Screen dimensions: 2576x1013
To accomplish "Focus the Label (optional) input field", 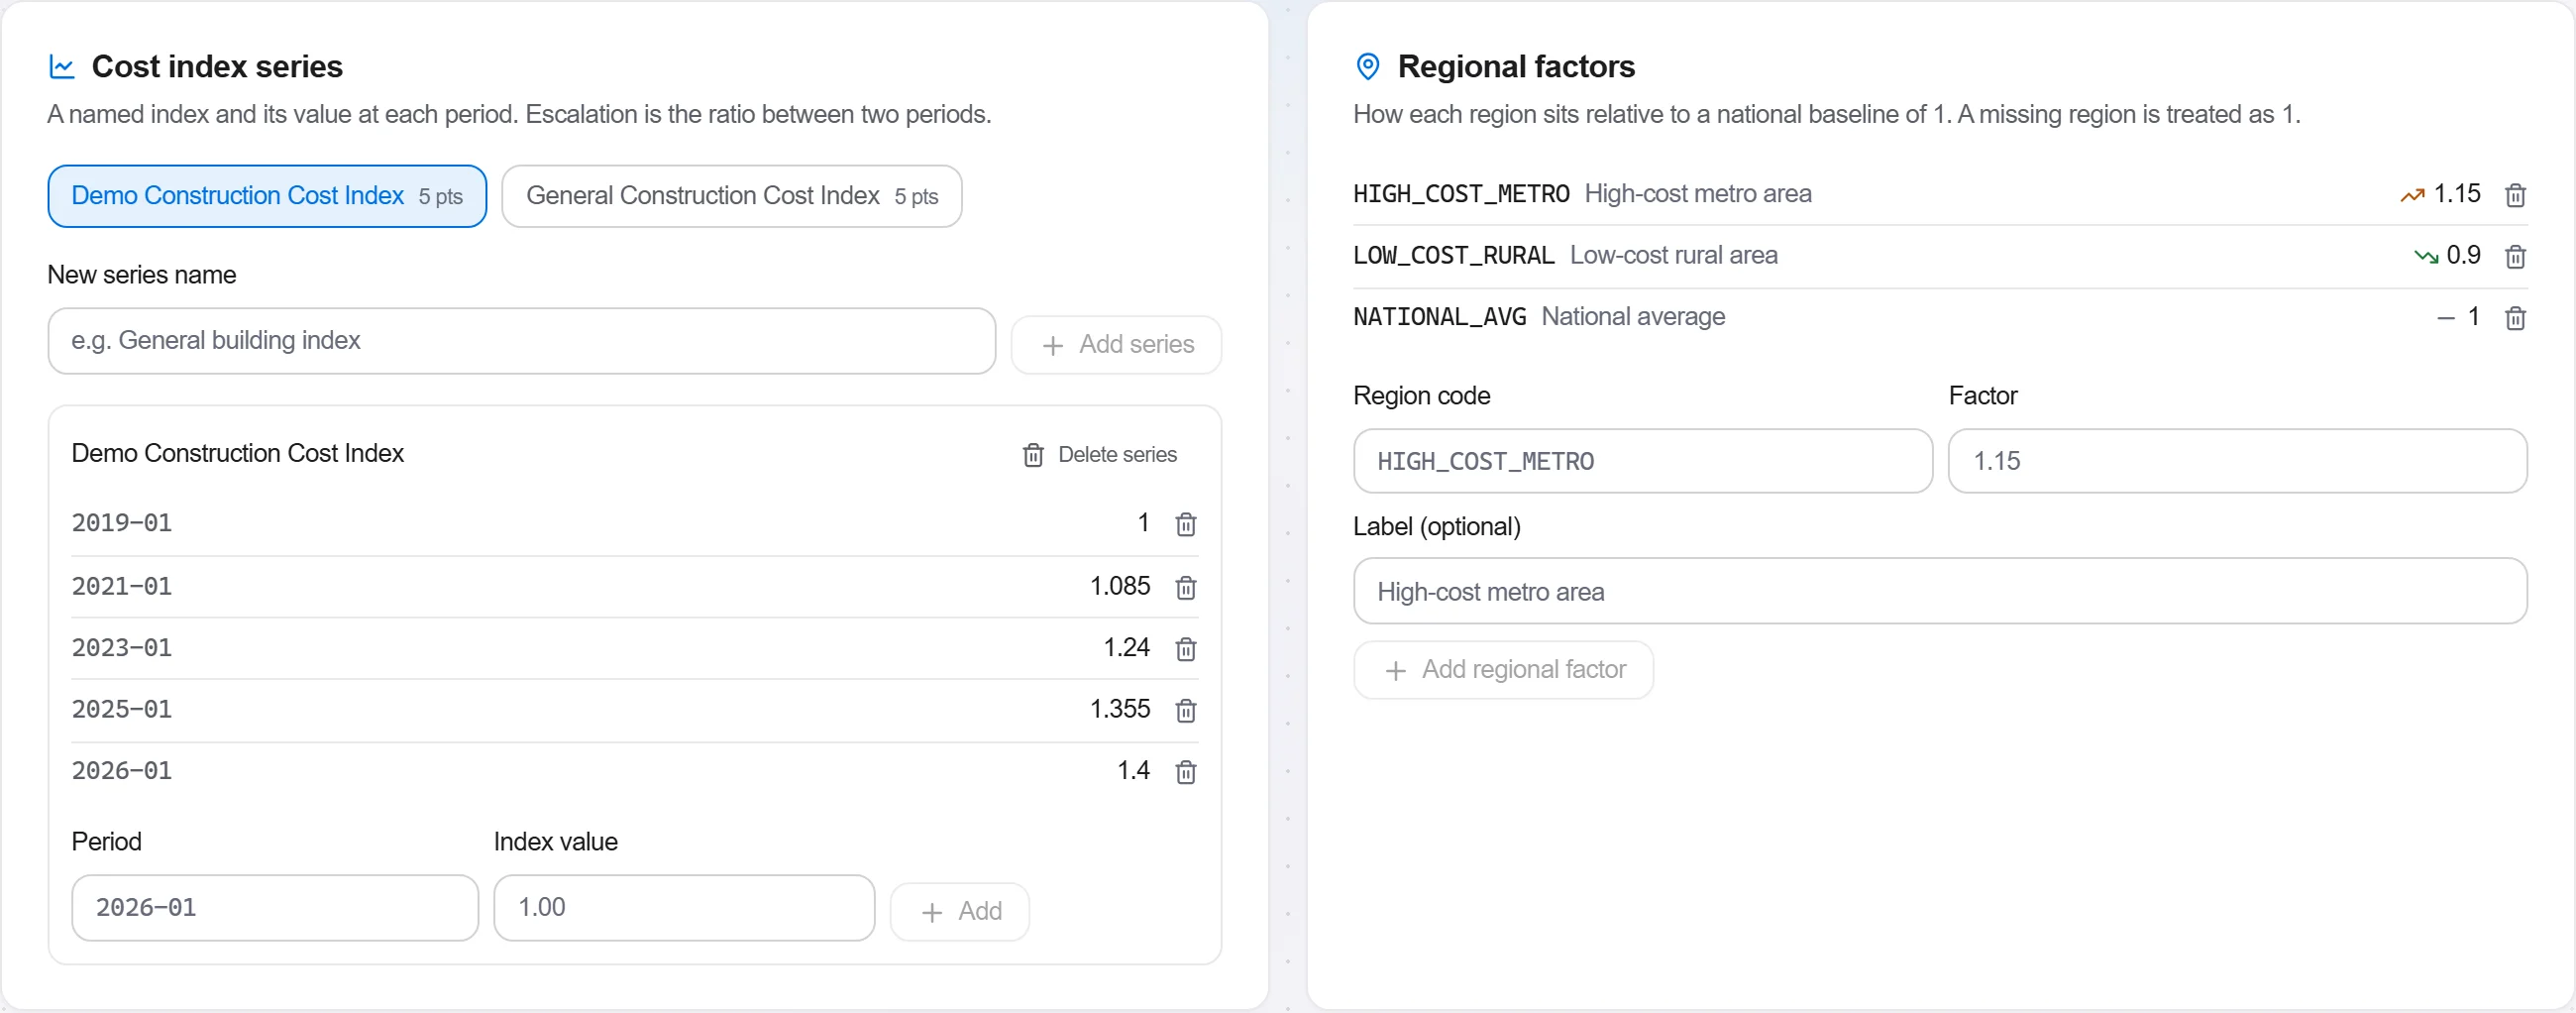I will 1940,592.
